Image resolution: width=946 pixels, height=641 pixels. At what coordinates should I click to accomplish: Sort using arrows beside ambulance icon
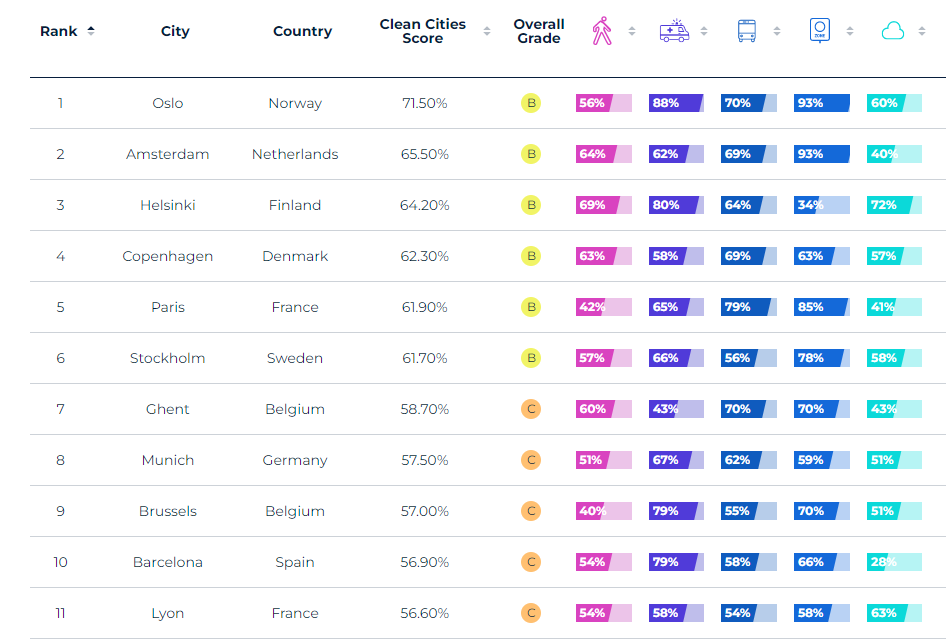pos(704,31)
